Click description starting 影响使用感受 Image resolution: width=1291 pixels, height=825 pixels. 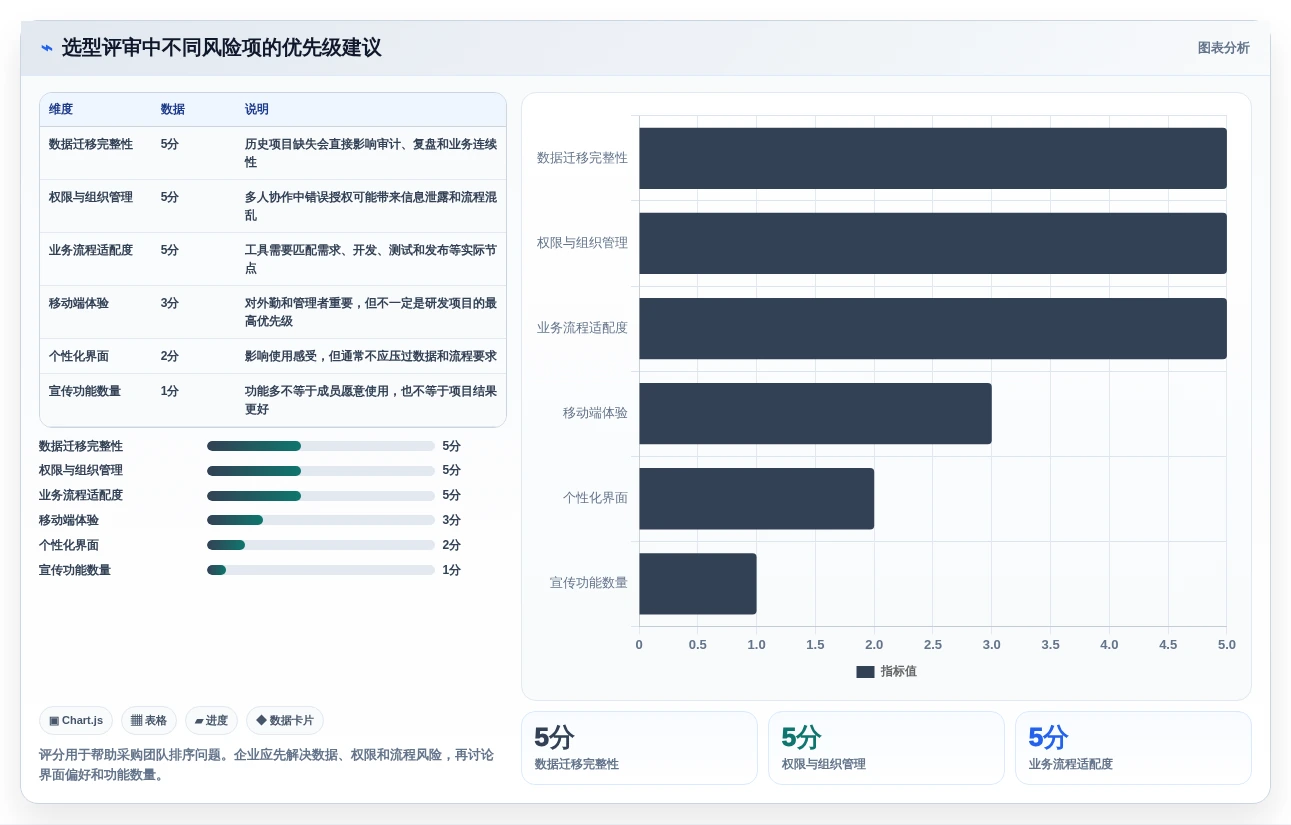(x=371, y=356)
